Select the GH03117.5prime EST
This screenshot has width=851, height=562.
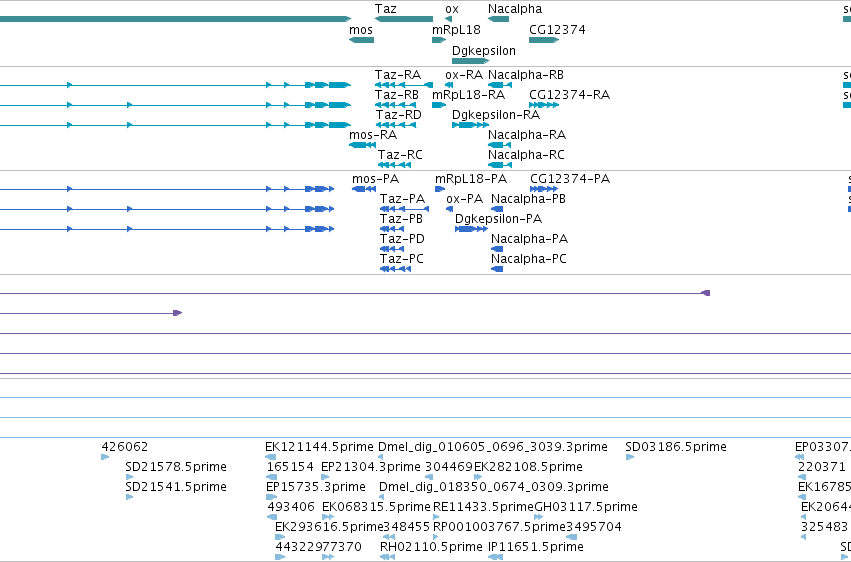pos(586,507)
